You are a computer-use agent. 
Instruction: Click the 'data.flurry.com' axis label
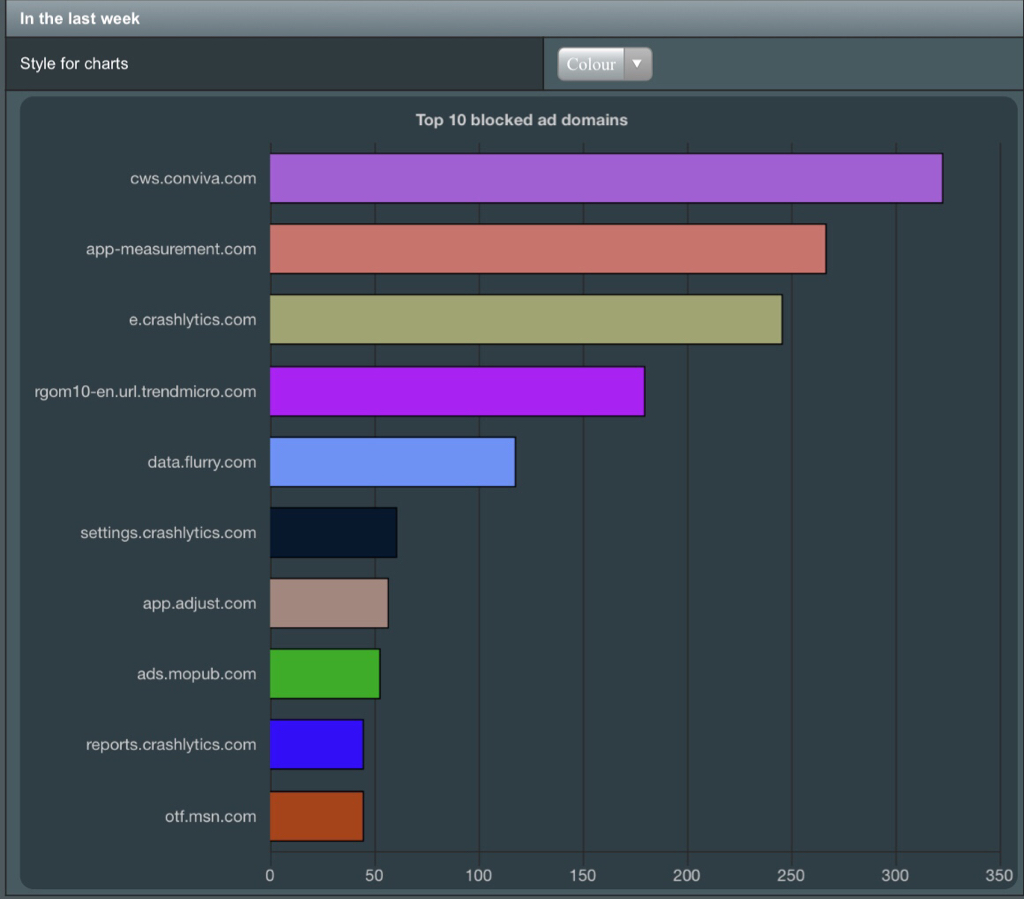point(202,462)
